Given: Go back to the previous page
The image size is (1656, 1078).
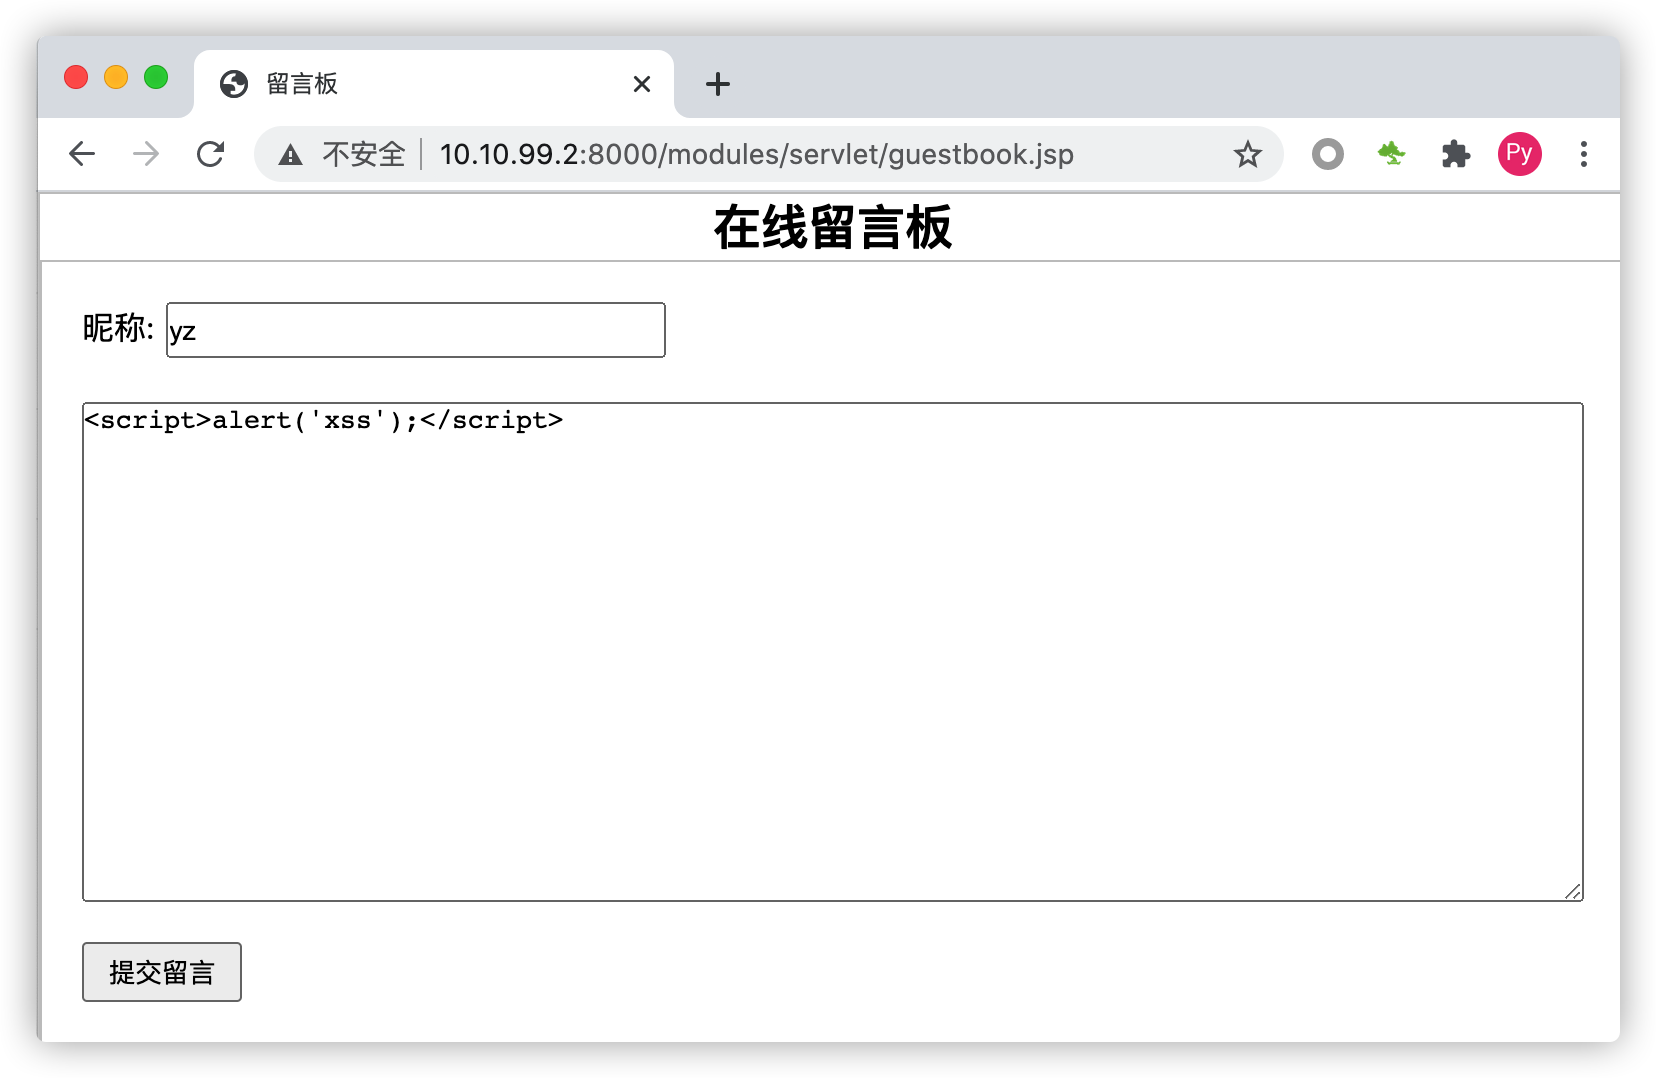Looking at the screenshot, I should pyautogui.click(x=82, y=154).
